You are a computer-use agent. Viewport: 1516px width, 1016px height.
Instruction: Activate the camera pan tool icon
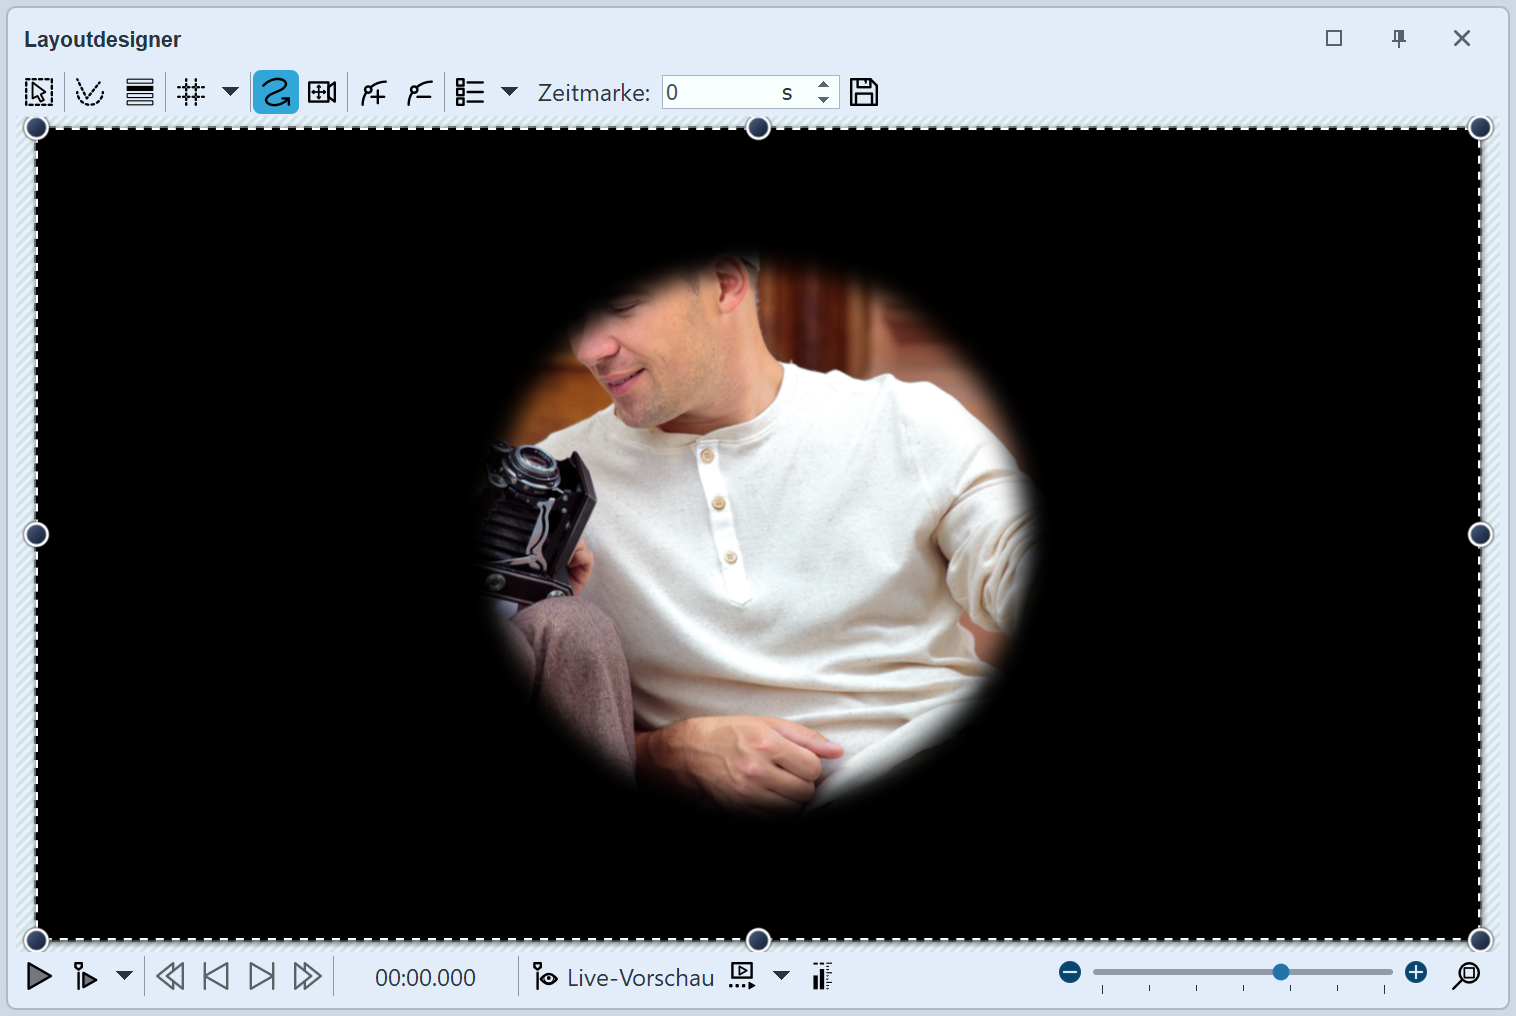coord(322,92)
